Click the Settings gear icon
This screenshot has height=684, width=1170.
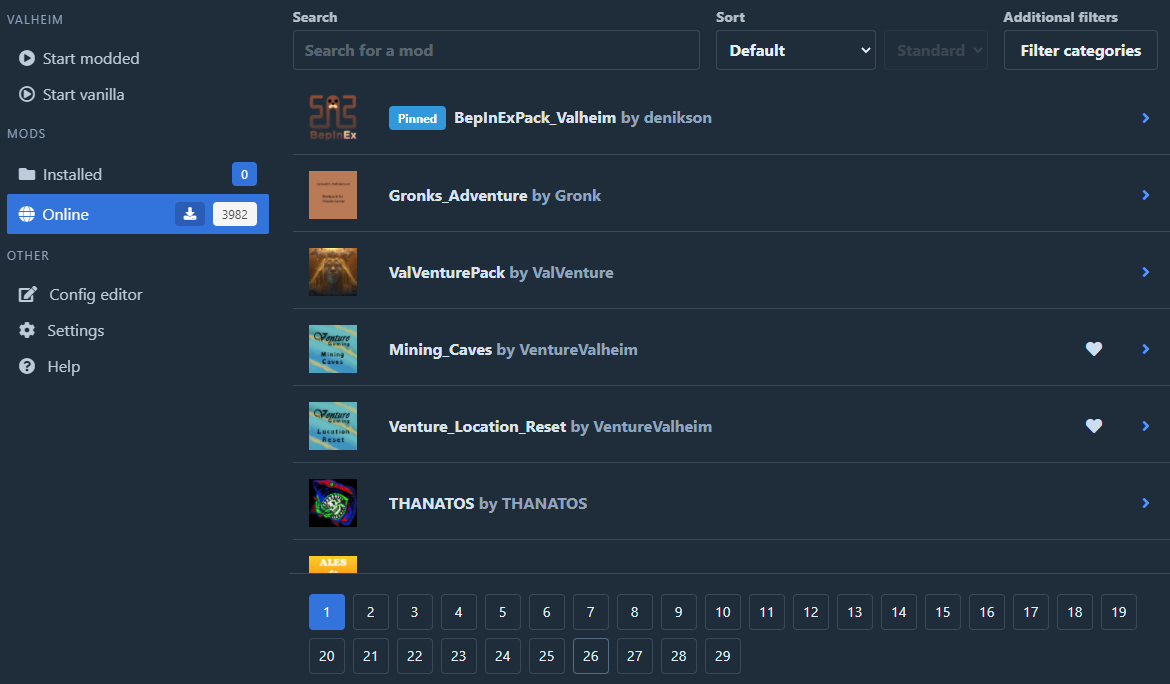pos(27,330)
